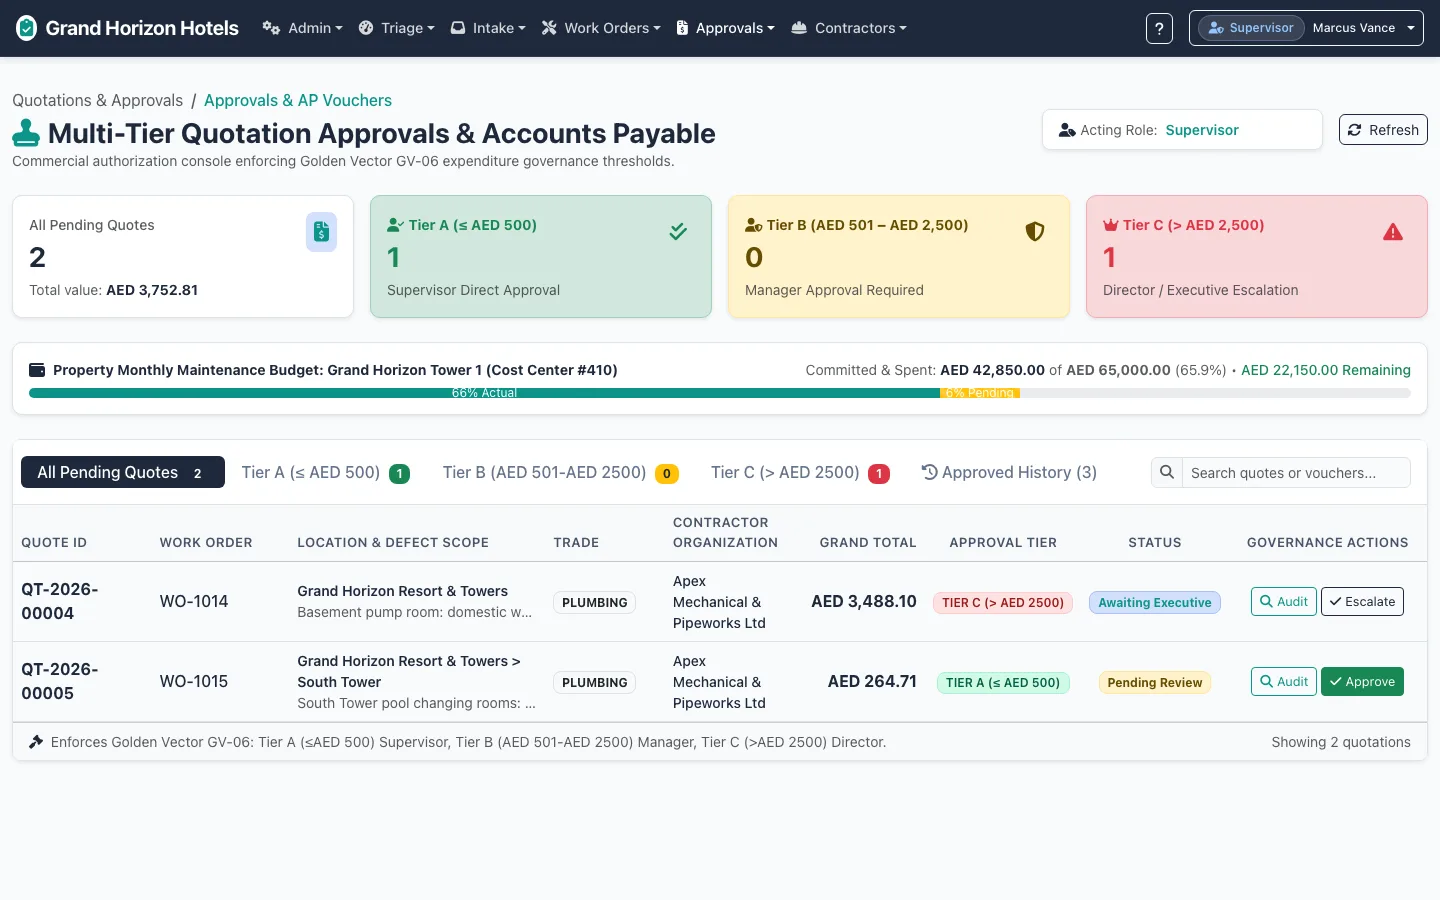Click the maintenance budget progress bar
The height and width of the screenshot is (900, 1440).
[720, 393]
